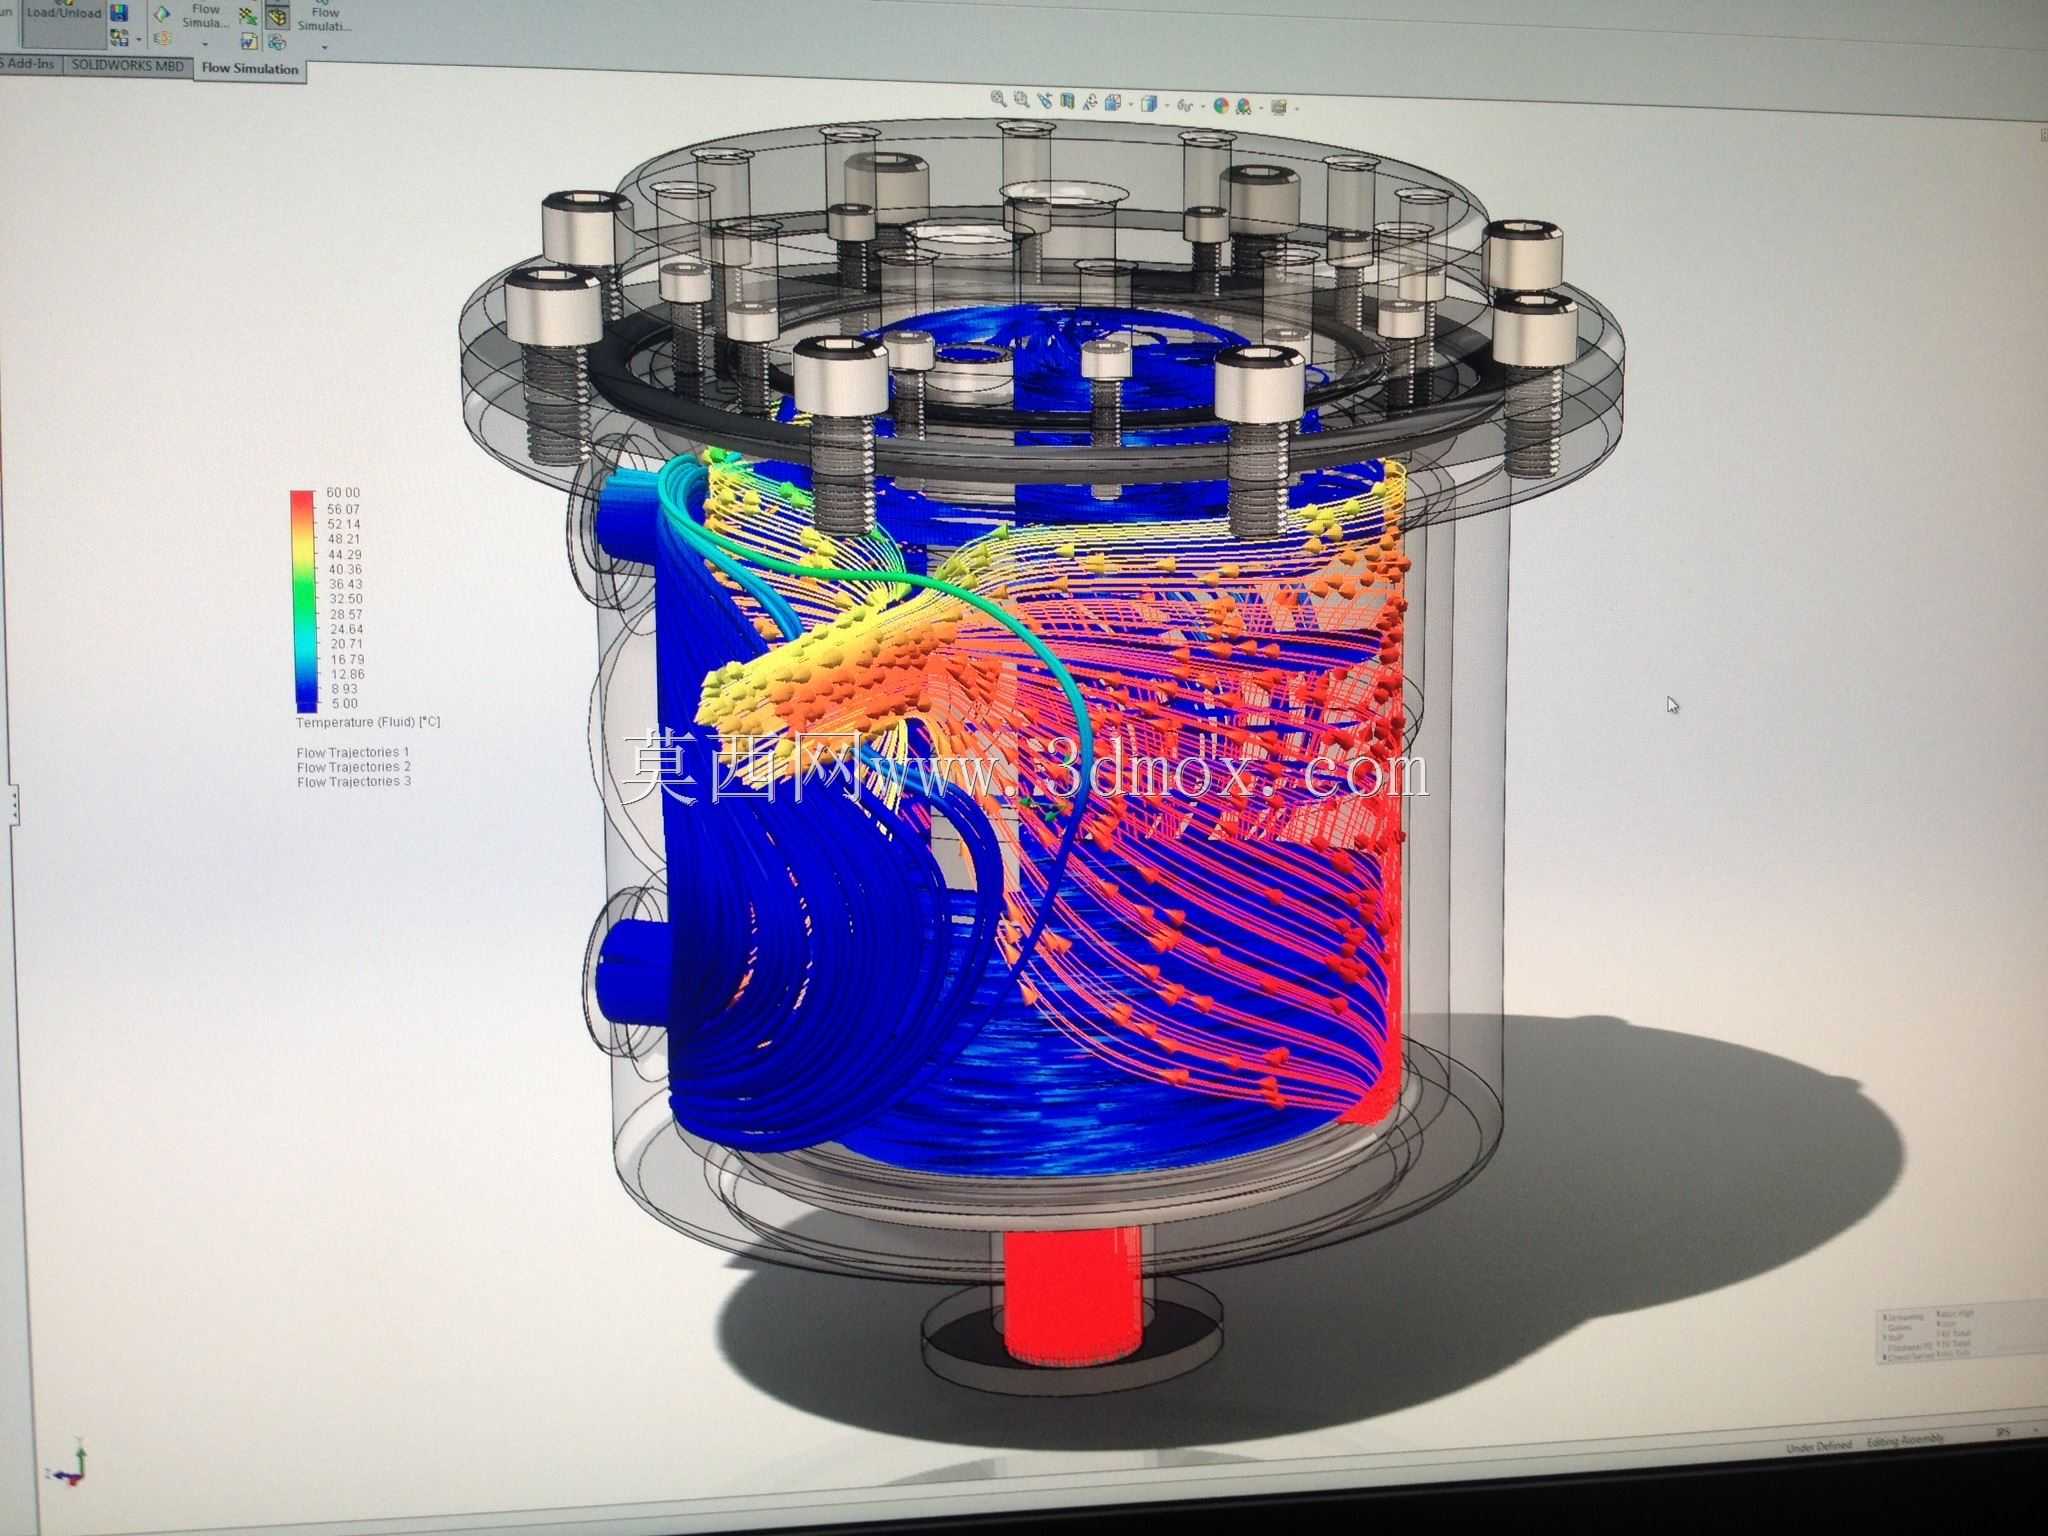2048x1536 pixels.
Task: Click the green diamond insert icon
Action: pyautogui.click(x=162, y=14)
